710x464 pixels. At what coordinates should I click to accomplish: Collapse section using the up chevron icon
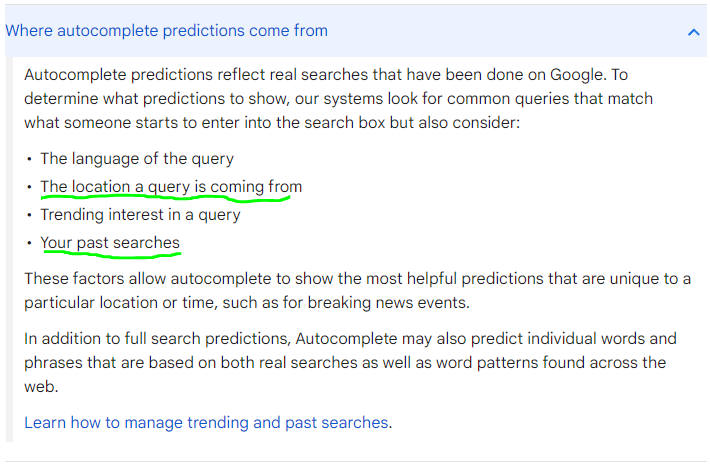(x=693, y=32)
